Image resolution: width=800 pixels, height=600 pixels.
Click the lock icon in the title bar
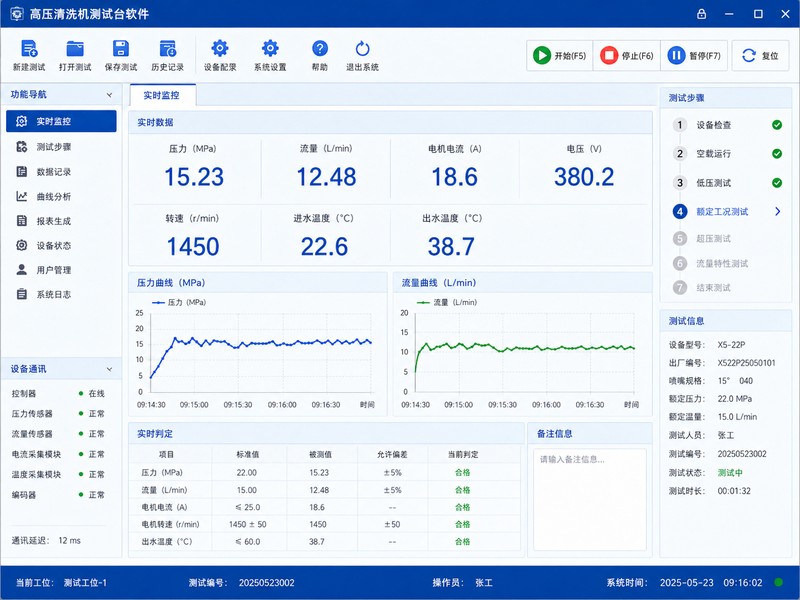(702, 14)
